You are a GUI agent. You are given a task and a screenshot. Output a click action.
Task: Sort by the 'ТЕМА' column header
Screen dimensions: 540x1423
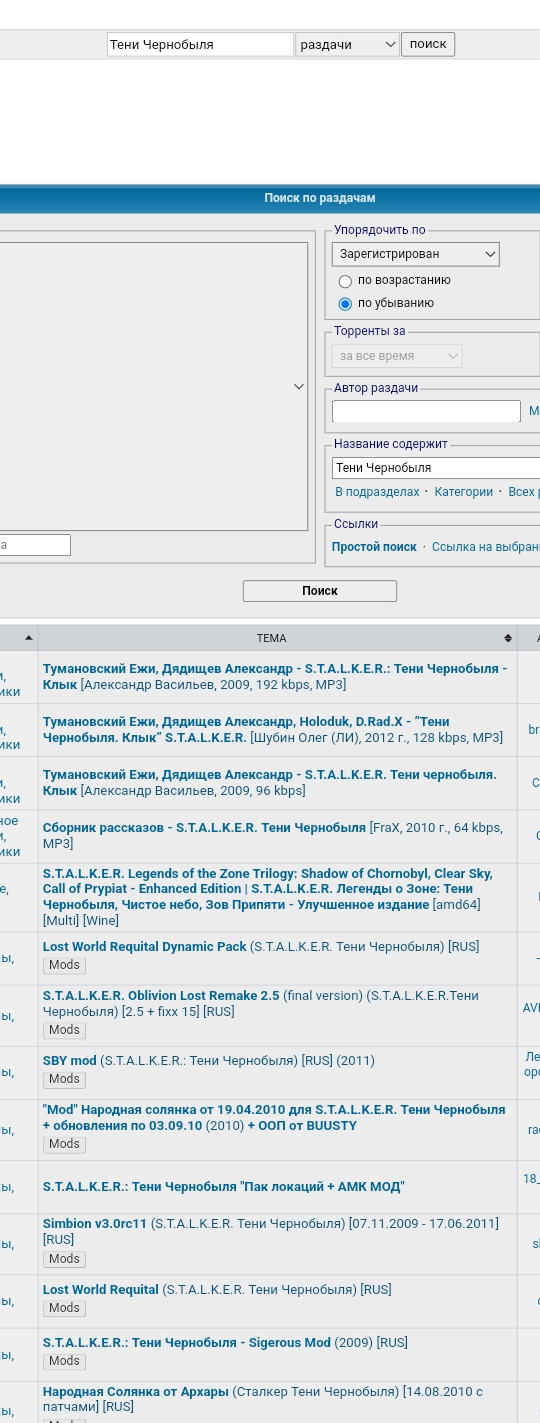tap(271, 638)
